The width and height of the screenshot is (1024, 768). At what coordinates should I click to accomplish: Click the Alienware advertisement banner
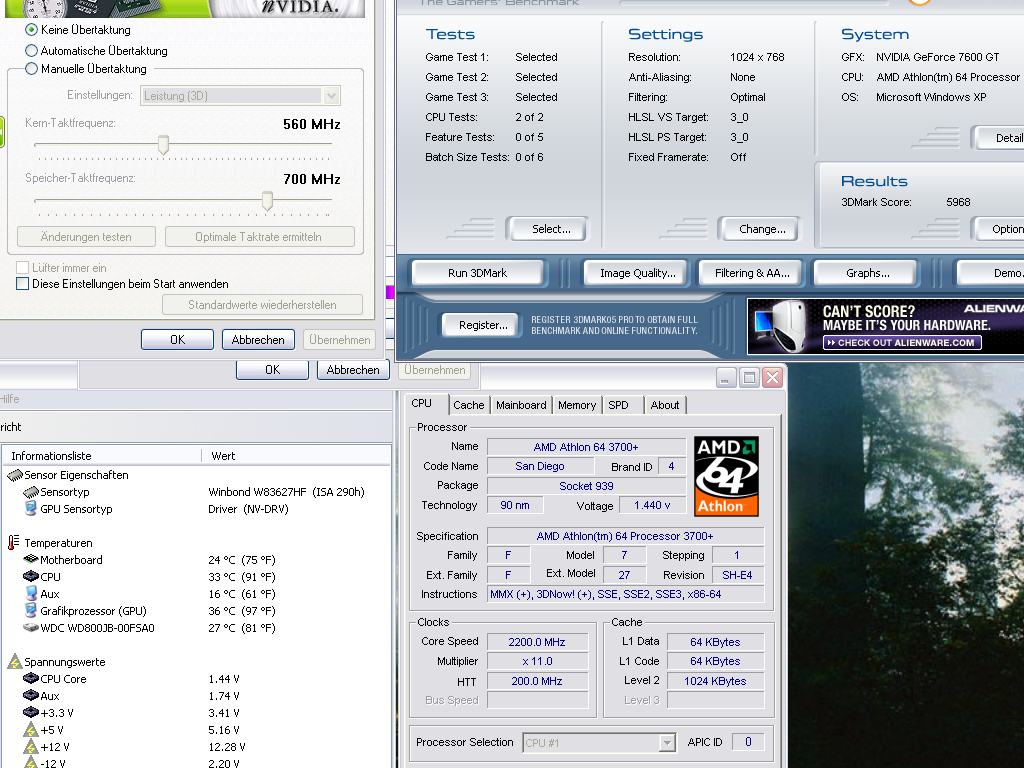click(x=885, y=326)
